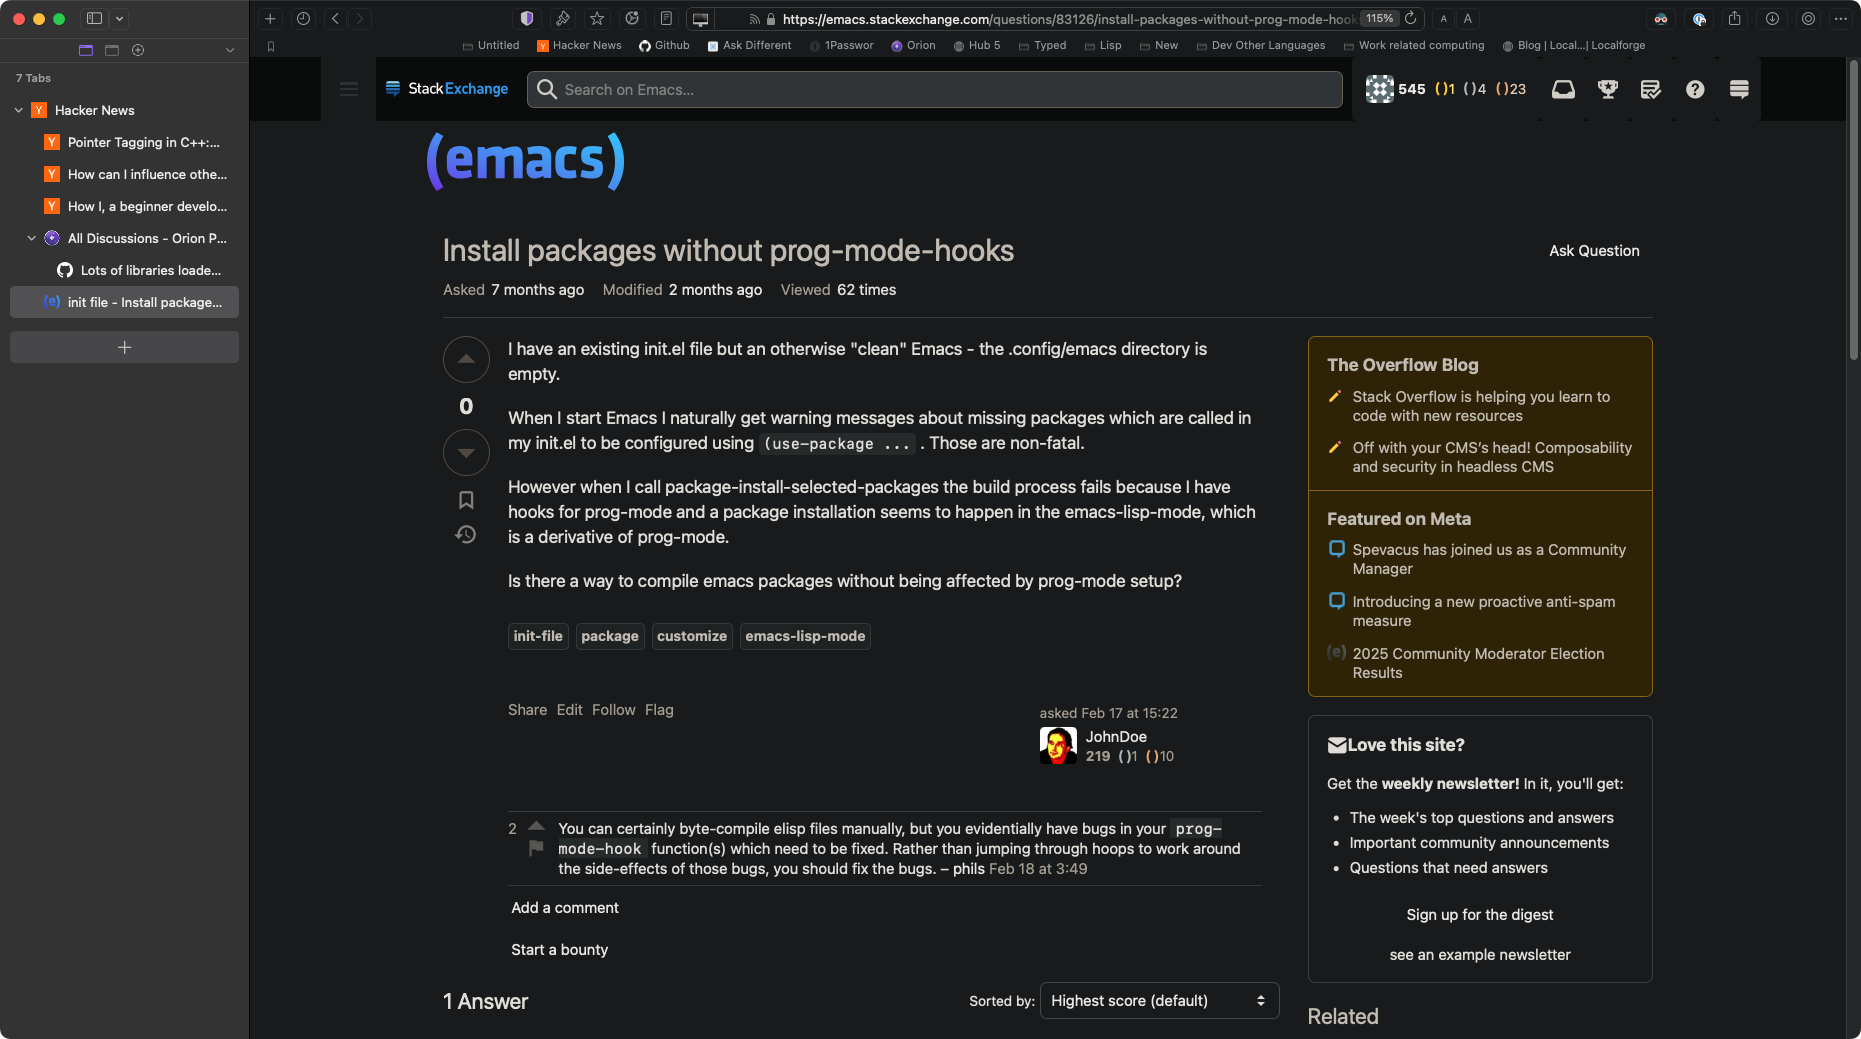Open the help center question mark

(x=1695, y=89)
